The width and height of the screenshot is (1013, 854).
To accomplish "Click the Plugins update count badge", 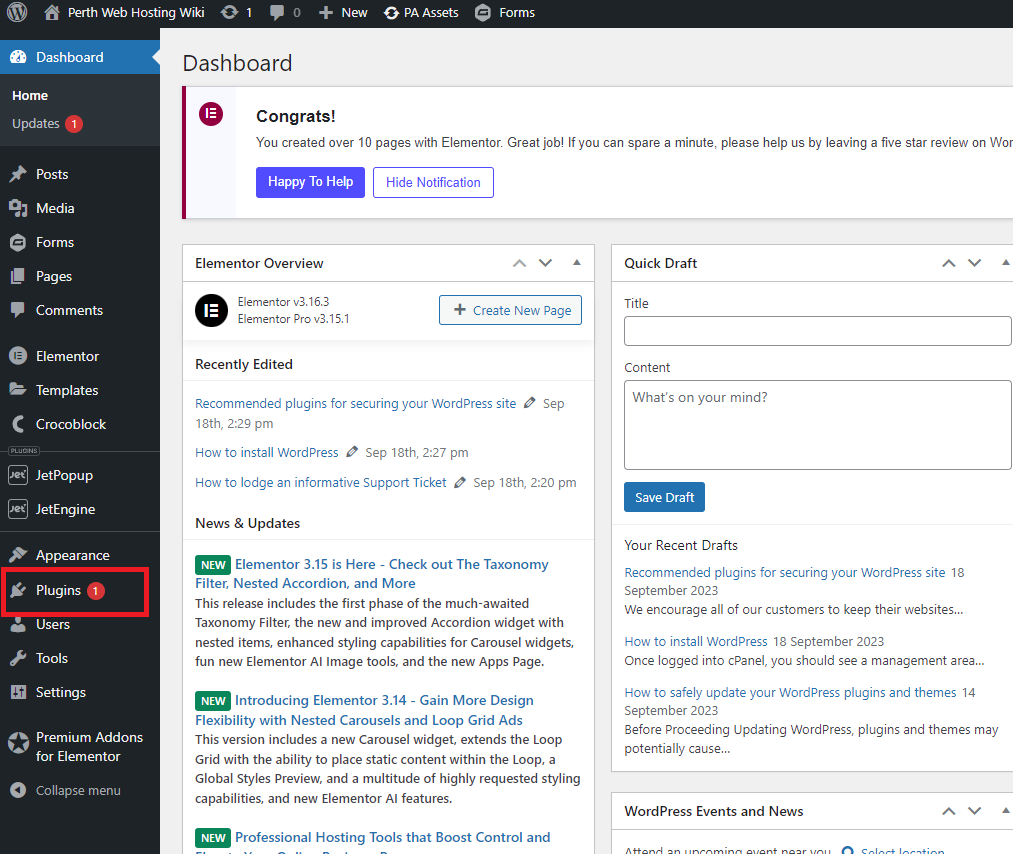I will tap(96, 590).
